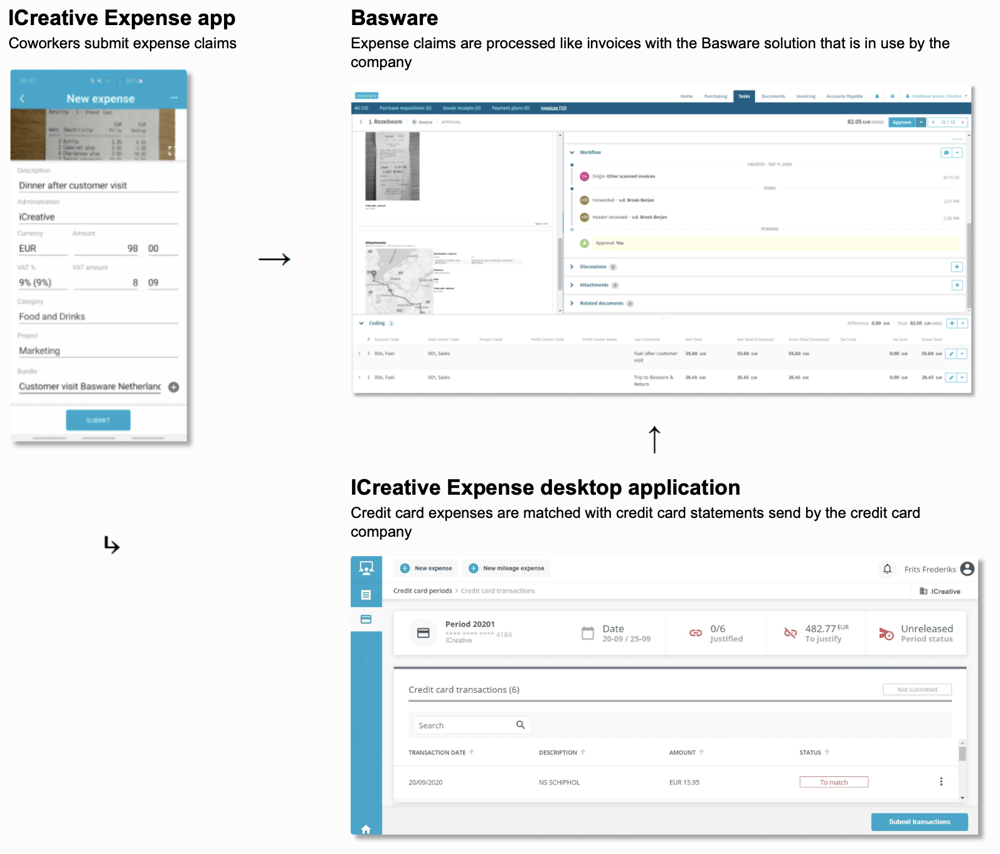The image size is (1000, 854).
Task: Click the comment icon in Workflow section
Action: pos(946,152)
